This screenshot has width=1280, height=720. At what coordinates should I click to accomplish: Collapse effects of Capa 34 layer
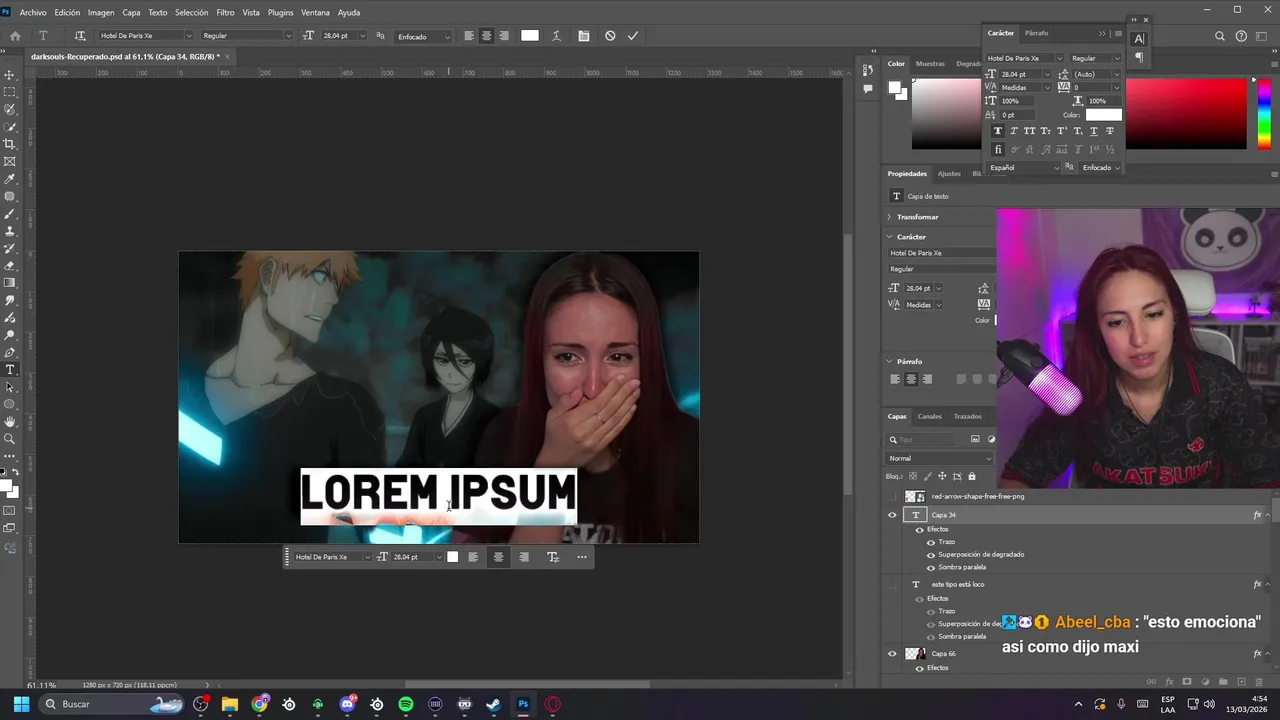(x=1268, y=515)
